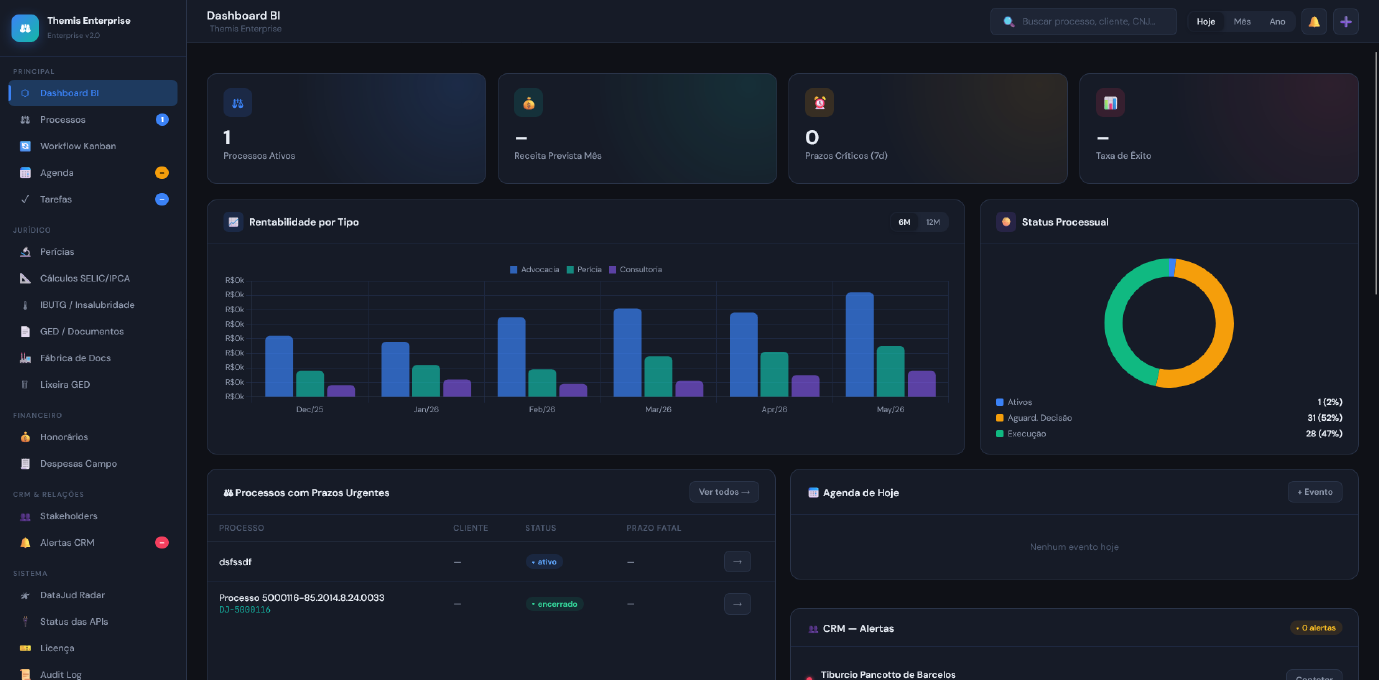This screenshot has width=1379, height=680.
Task: Open the Audit Log entry
Action: pyautogui.click(x=93, y=674)
